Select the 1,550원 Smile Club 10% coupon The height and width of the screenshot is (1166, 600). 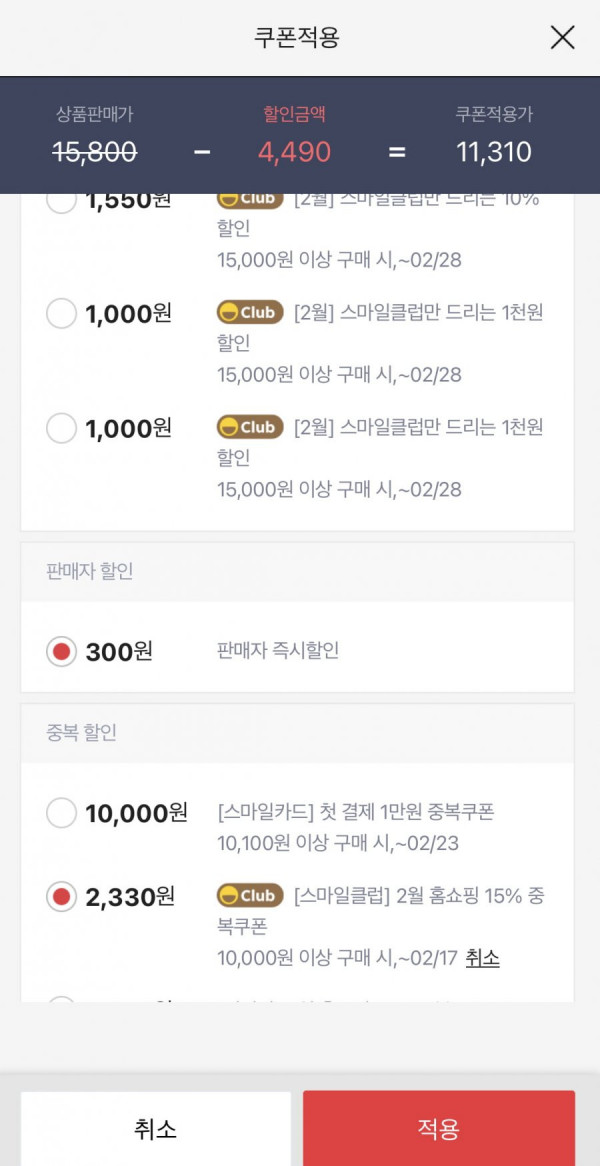point(61,201)
